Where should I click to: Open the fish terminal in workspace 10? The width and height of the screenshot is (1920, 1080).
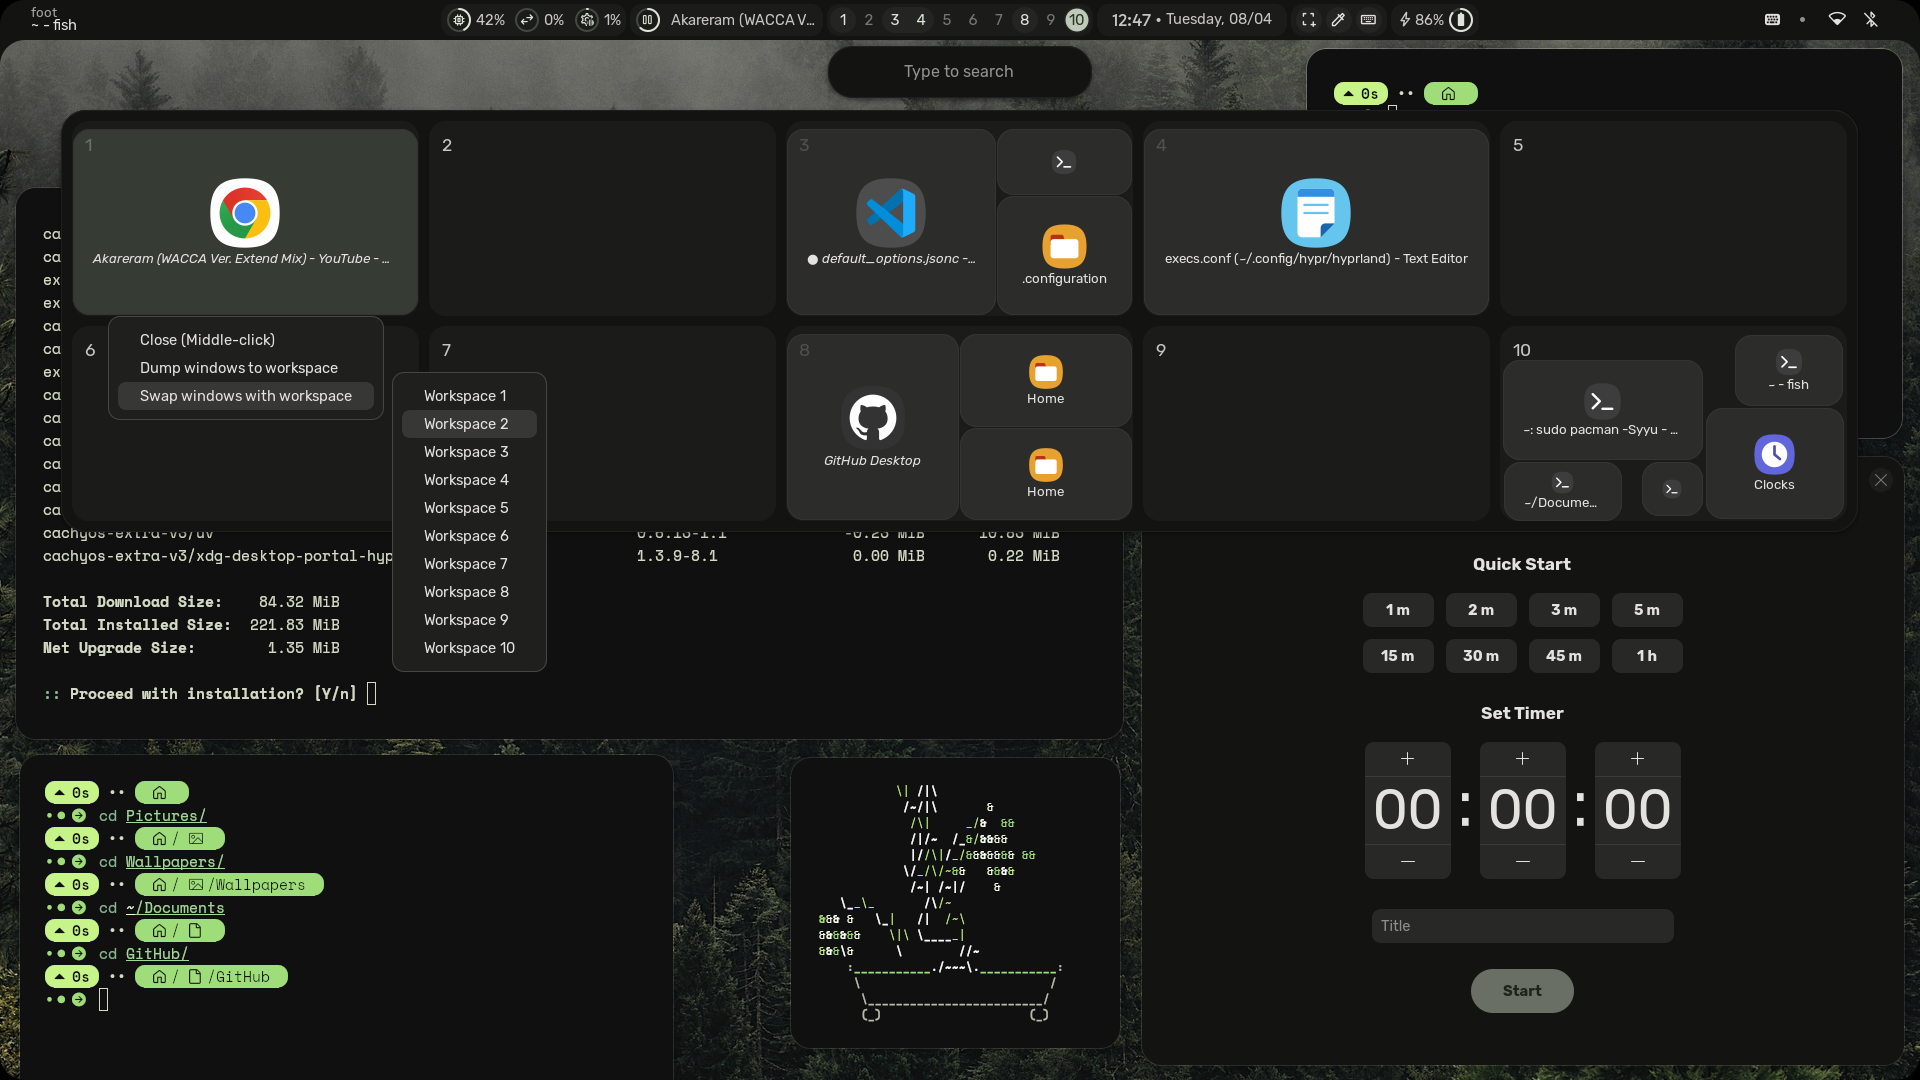1788,370
